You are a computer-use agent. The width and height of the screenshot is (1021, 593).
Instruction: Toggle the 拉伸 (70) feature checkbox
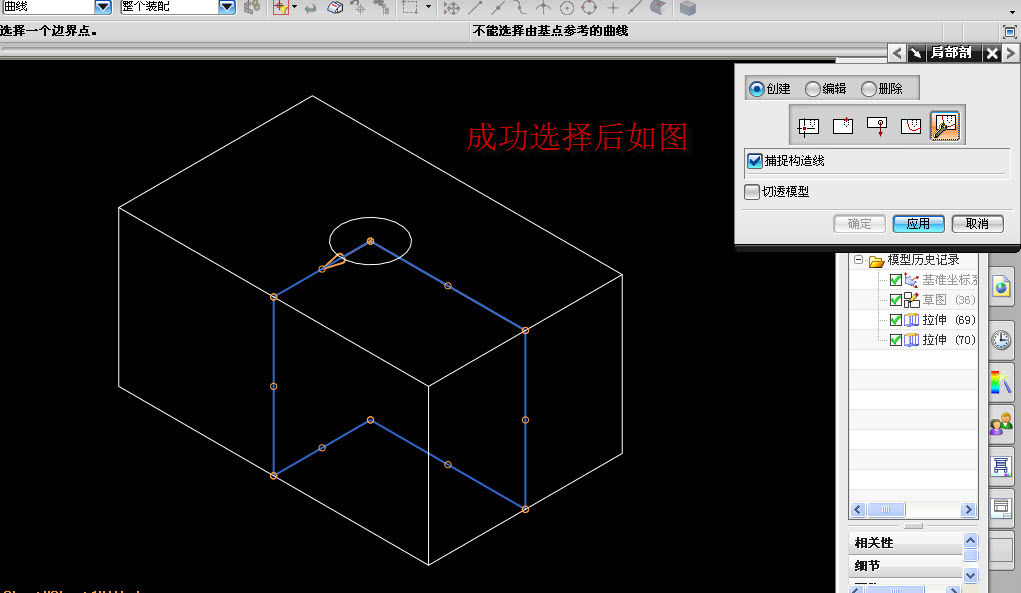896,340
